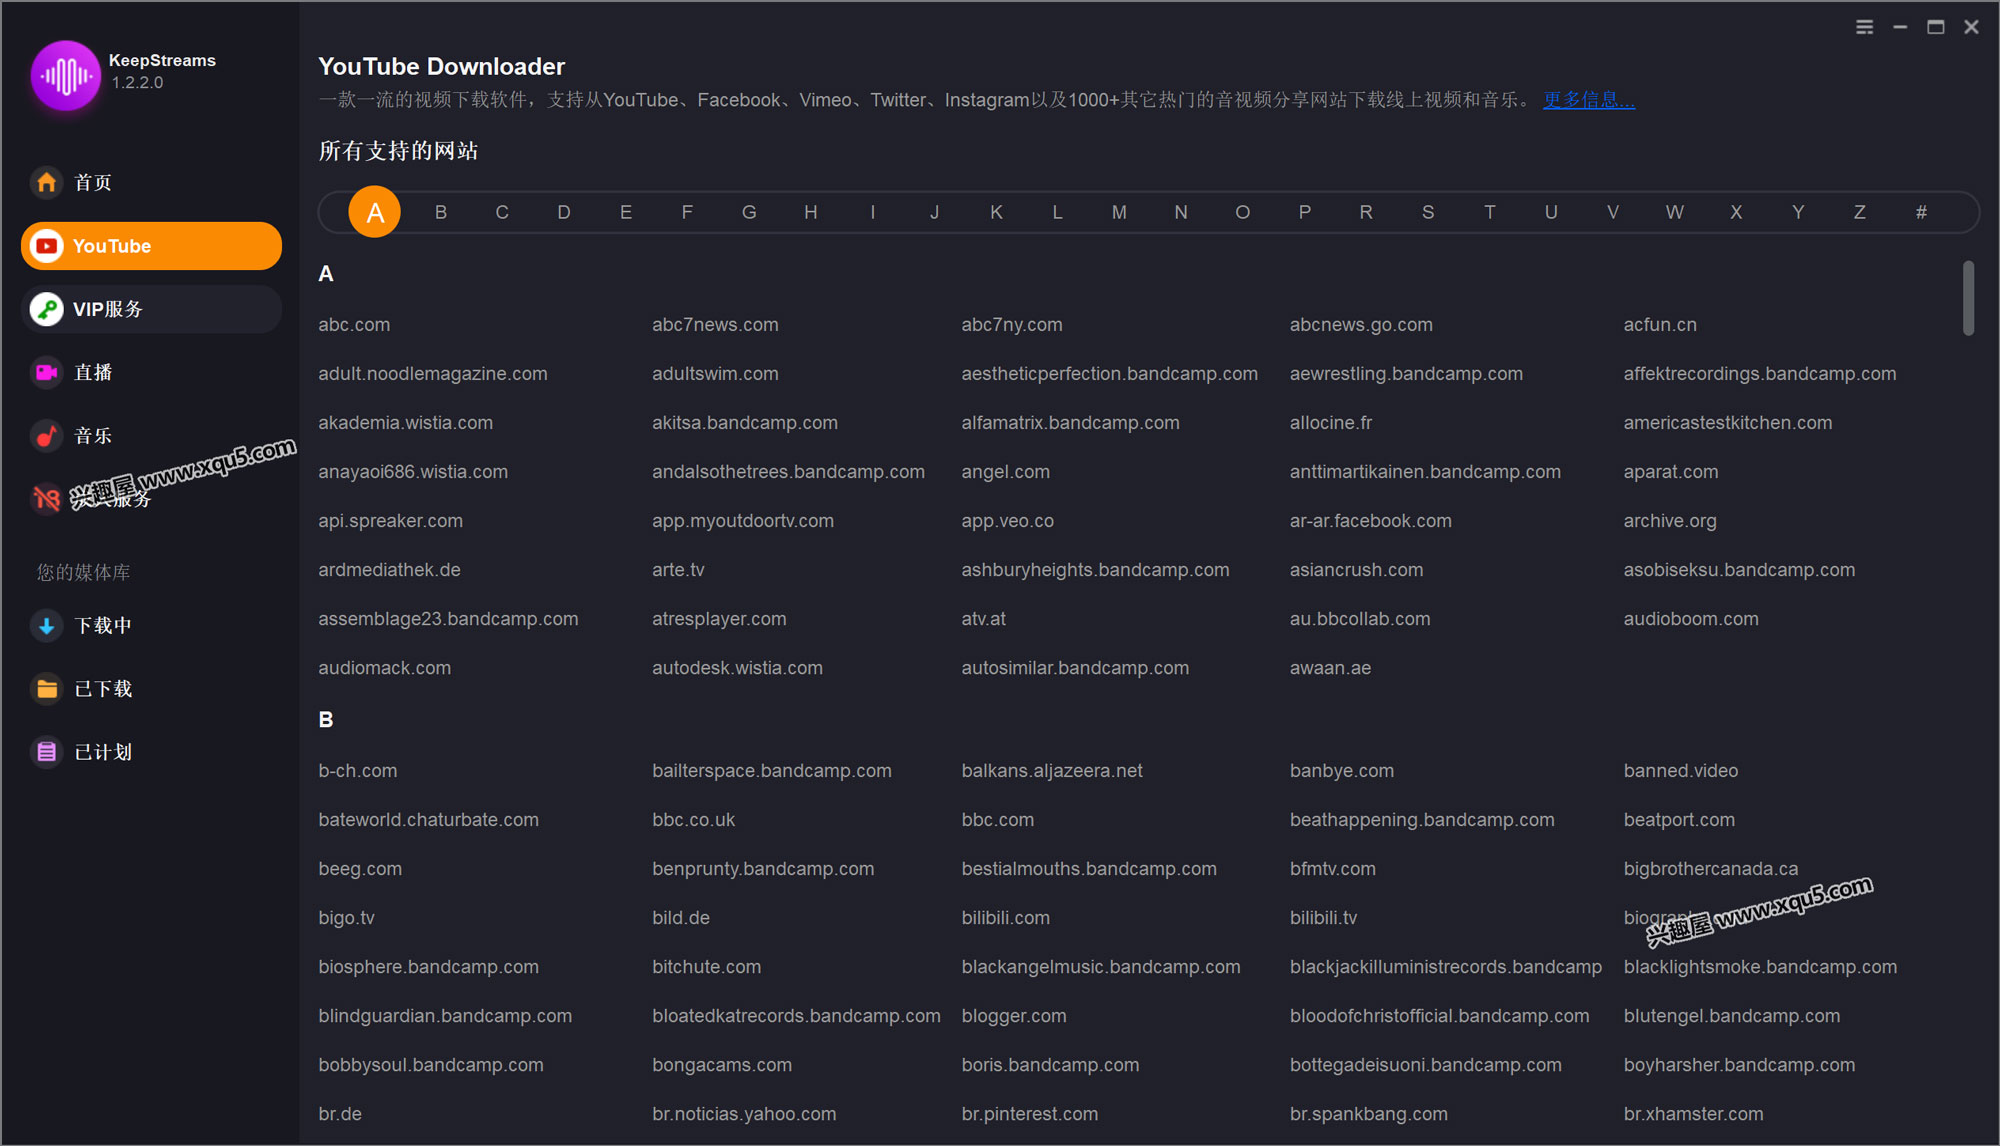Click awaan.ae site entry
This screenshot has height=1146, width=2000.
(1330, 668)
